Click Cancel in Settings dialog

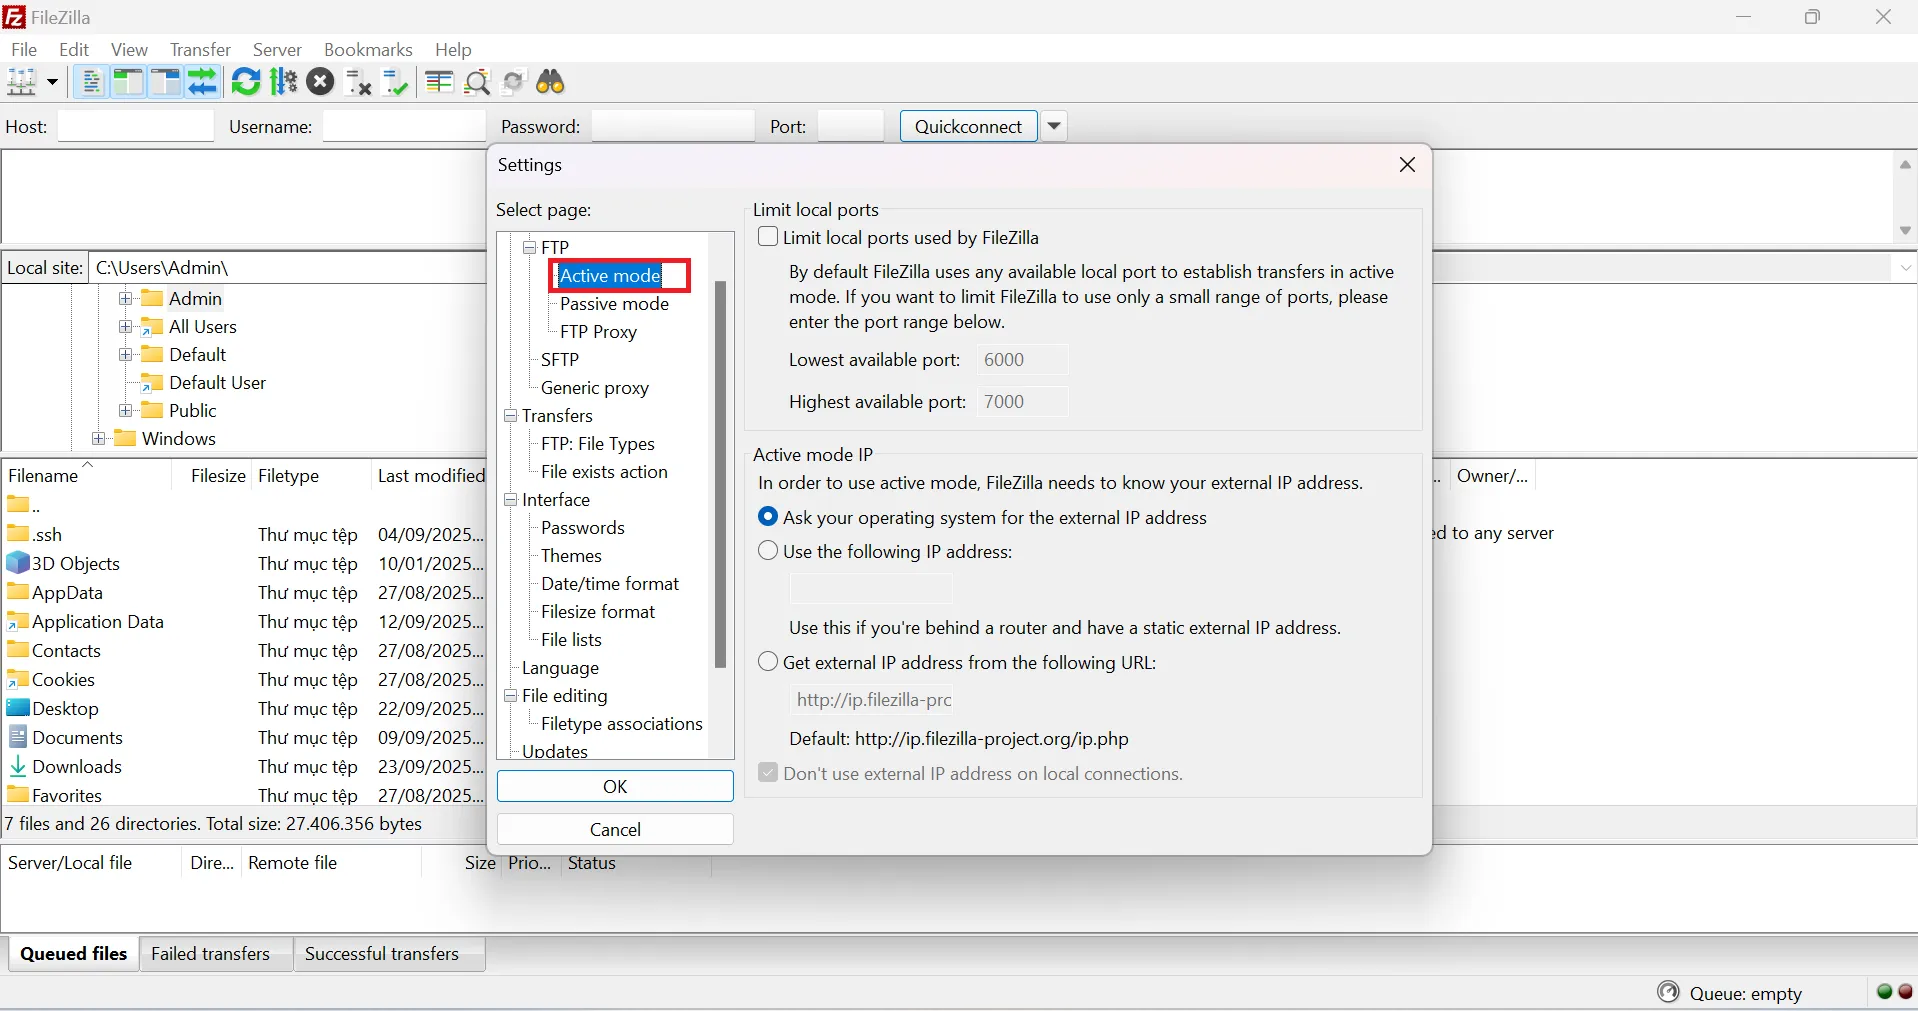click(x=615, y=830)
